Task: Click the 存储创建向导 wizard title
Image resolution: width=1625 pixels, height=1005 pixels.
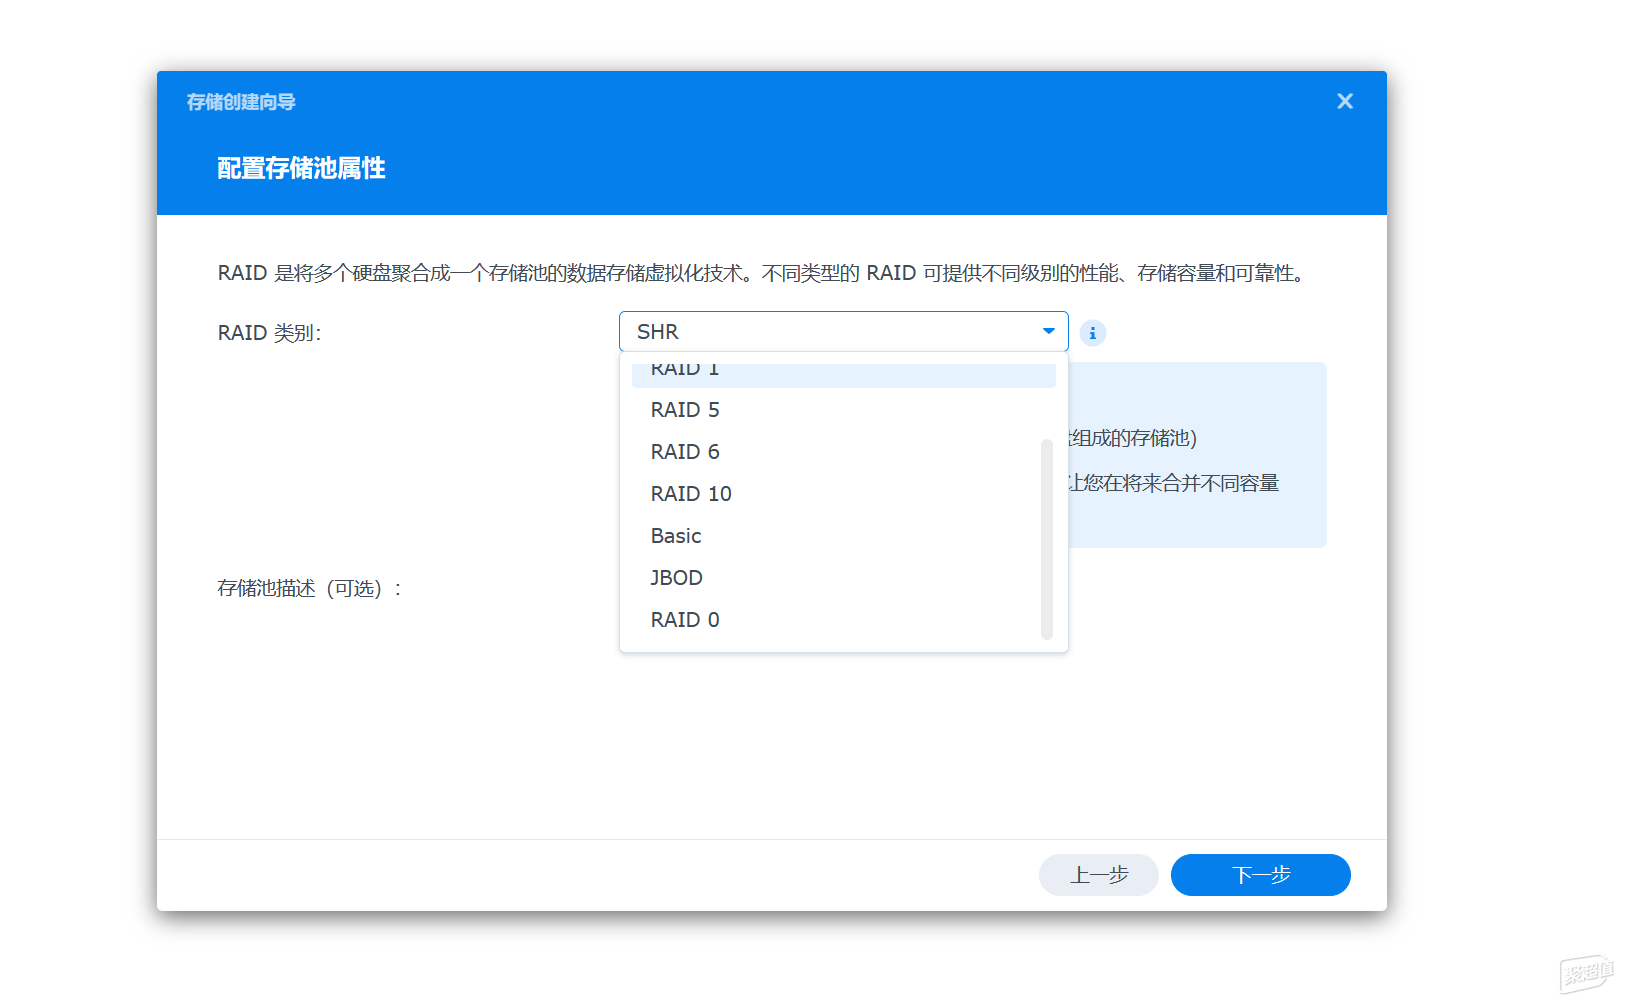Action: pyautogui.click(x=241, y=102)
